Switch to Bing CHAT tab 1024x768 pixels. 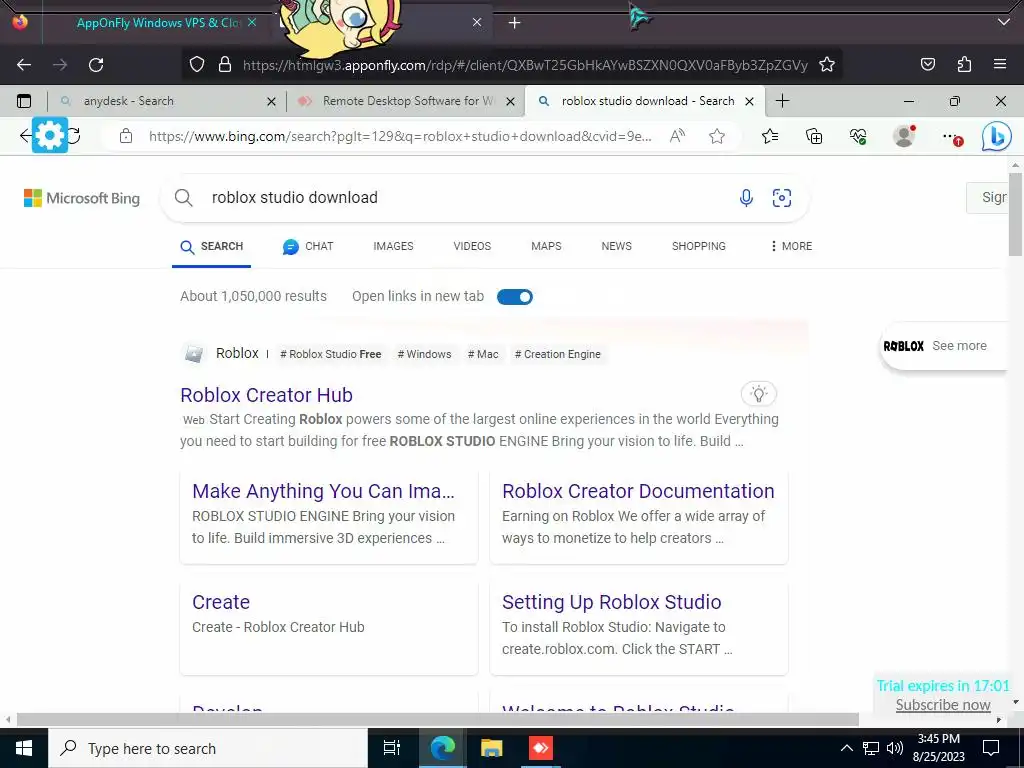point(308,246)
